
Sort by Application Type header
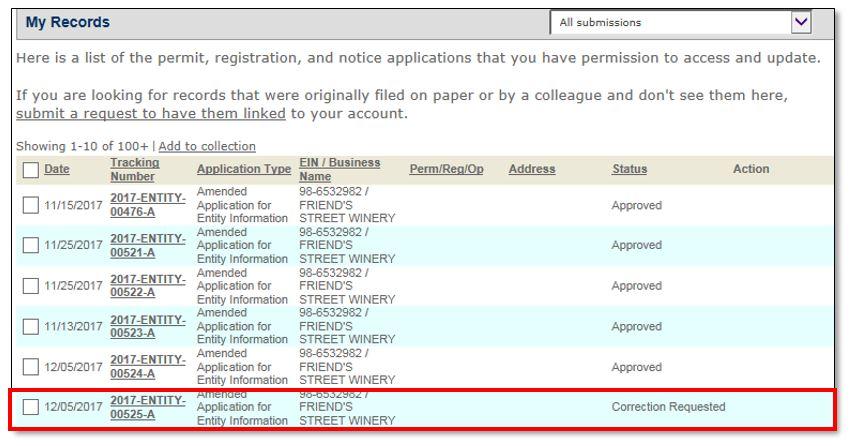pyautogui.click(x=243, y=170)
